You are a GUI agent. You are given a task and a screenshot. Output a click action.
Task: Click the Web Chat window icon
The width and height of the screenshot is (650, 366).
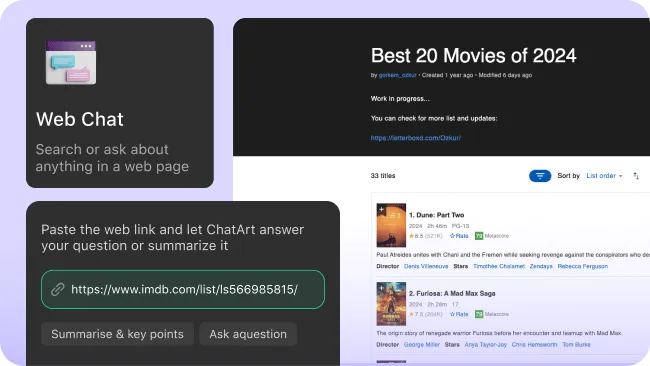click(71, 63)
